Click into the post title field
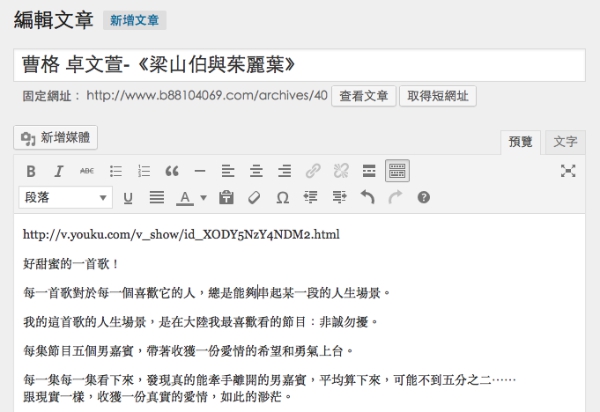Screen dimensions: 600x412 click(299, 65)
